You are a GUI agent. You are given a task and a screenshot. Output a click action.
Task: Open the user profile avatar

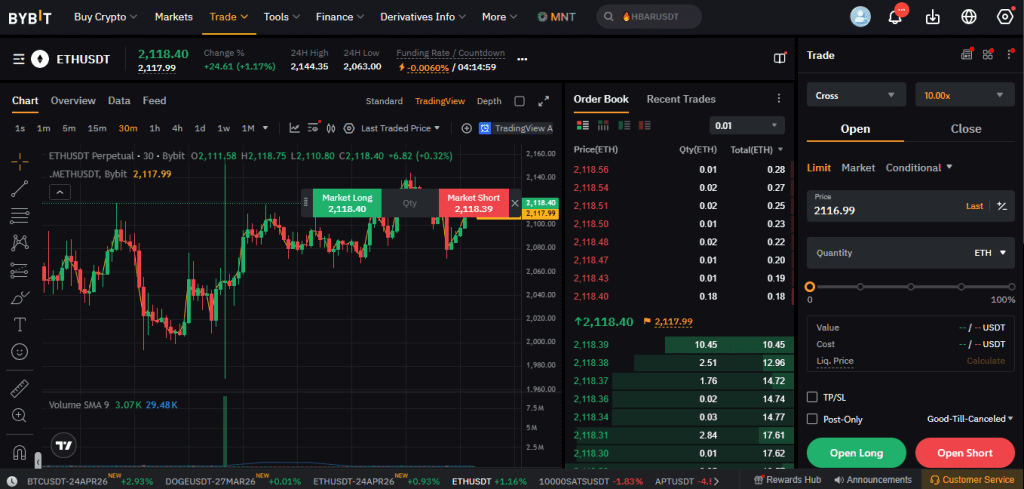[860, 17]
